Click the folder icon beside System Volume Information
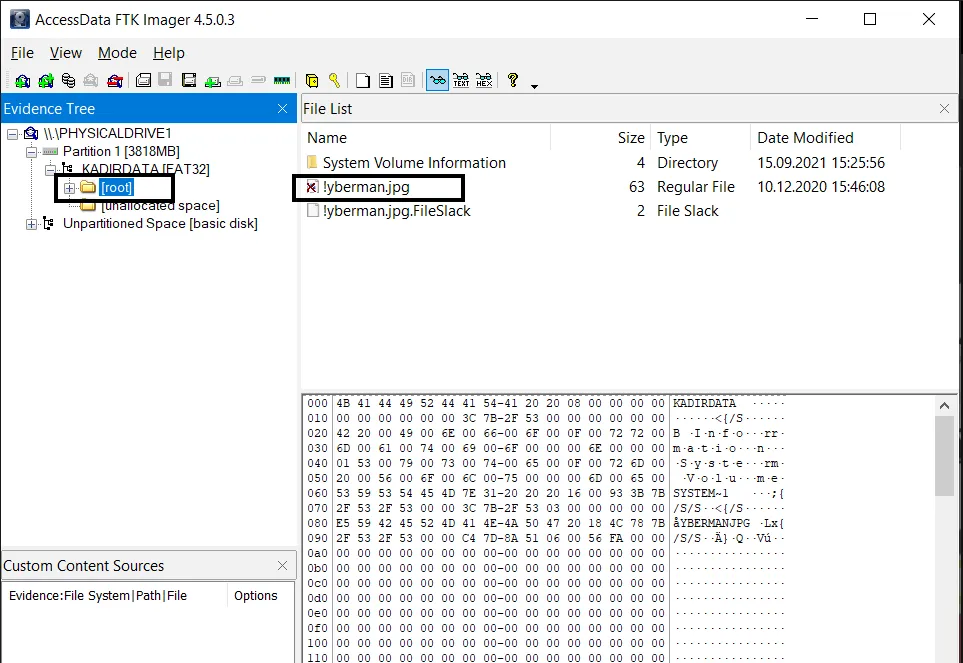Image resolution: width=963 pixels, height=663 pixels. tap(313, 163)
